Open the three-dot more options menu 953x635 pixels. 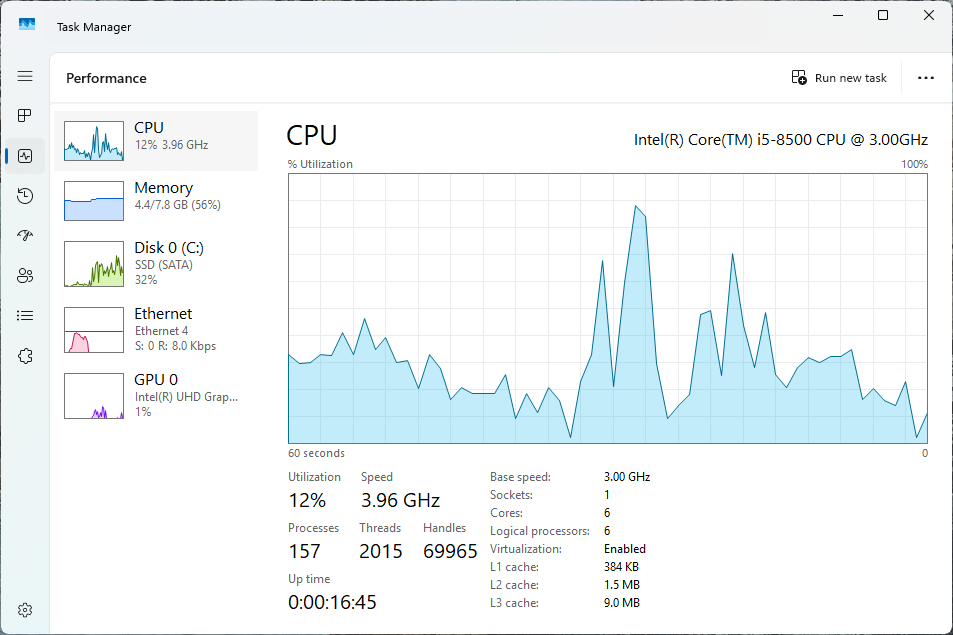[925, 78]
